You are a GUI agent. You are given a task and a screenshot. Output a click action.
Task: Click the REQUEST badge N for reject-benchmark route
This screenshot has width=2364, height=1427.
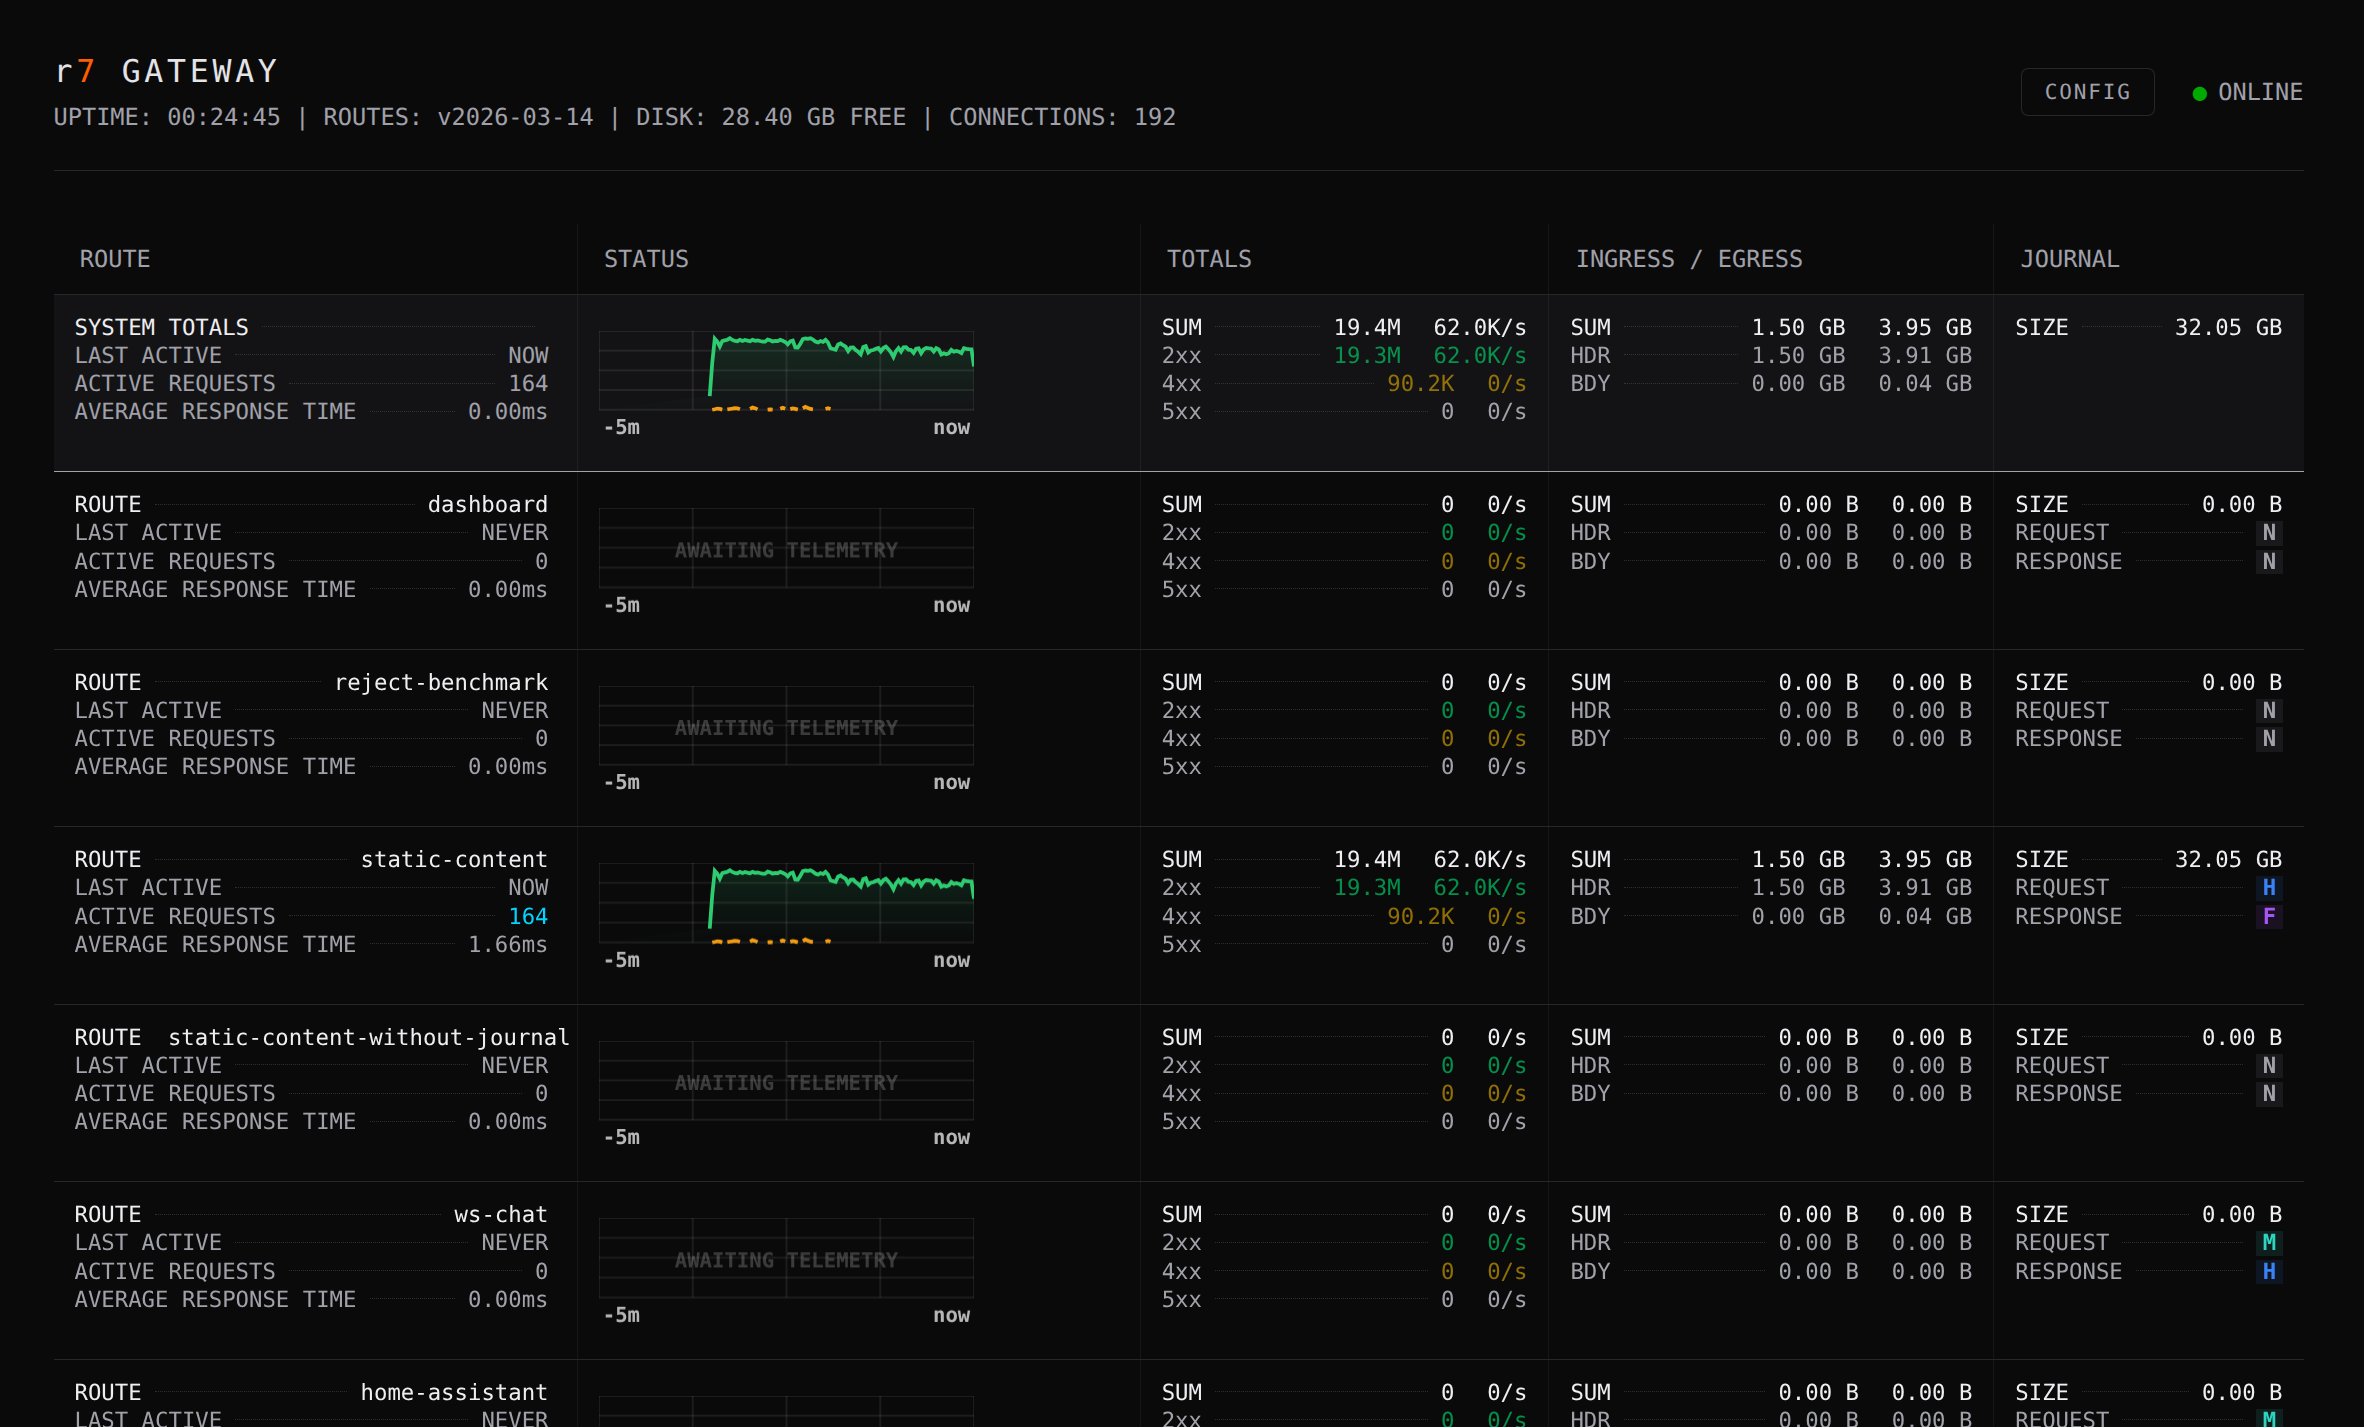point(2269,711)
